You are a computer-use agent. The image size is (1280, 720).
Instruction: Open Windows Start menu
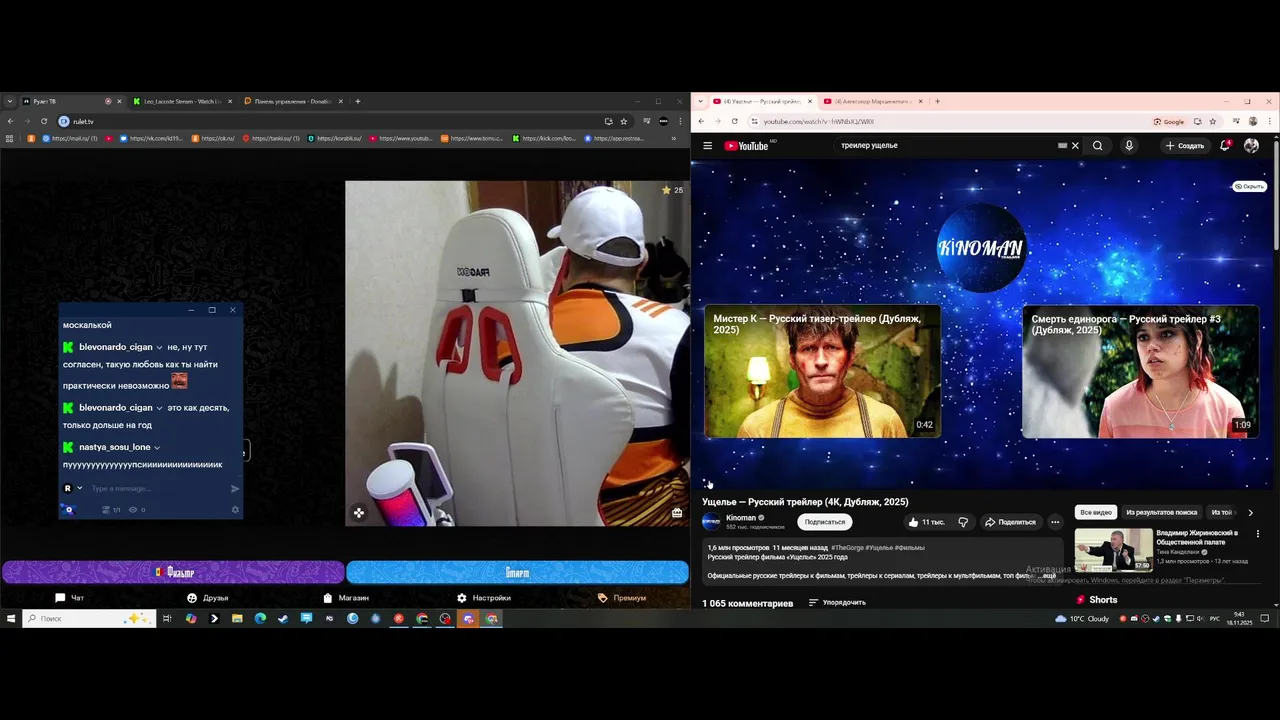pos(11,619)
